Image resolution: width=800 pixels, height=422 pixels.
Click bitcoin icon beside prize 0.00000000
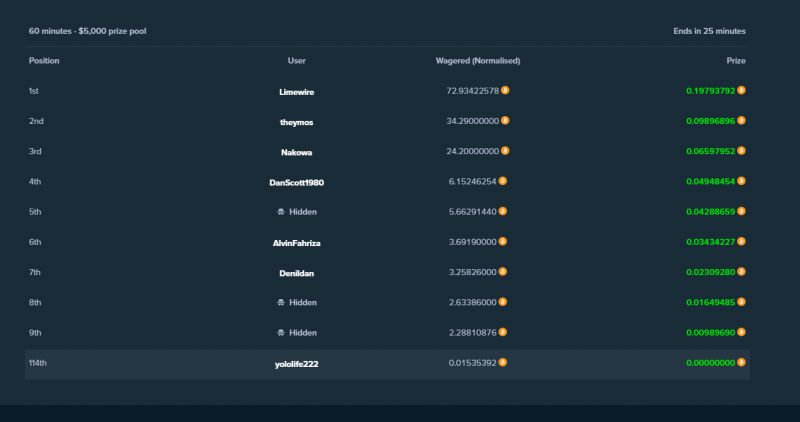741,362
